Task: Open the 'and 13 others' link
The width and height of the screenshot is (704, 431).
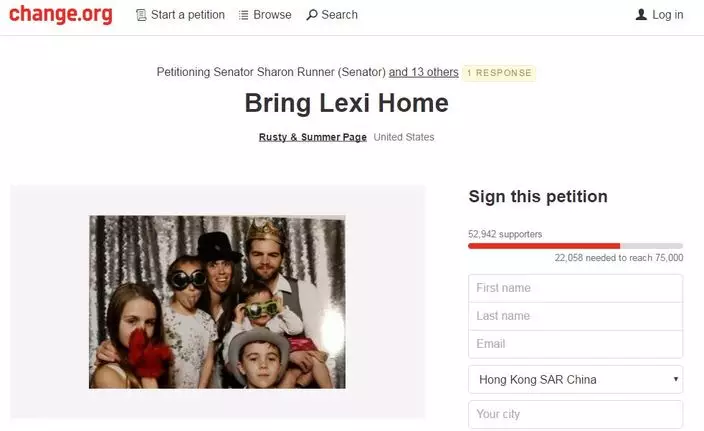Action: [x=423, y=72]
